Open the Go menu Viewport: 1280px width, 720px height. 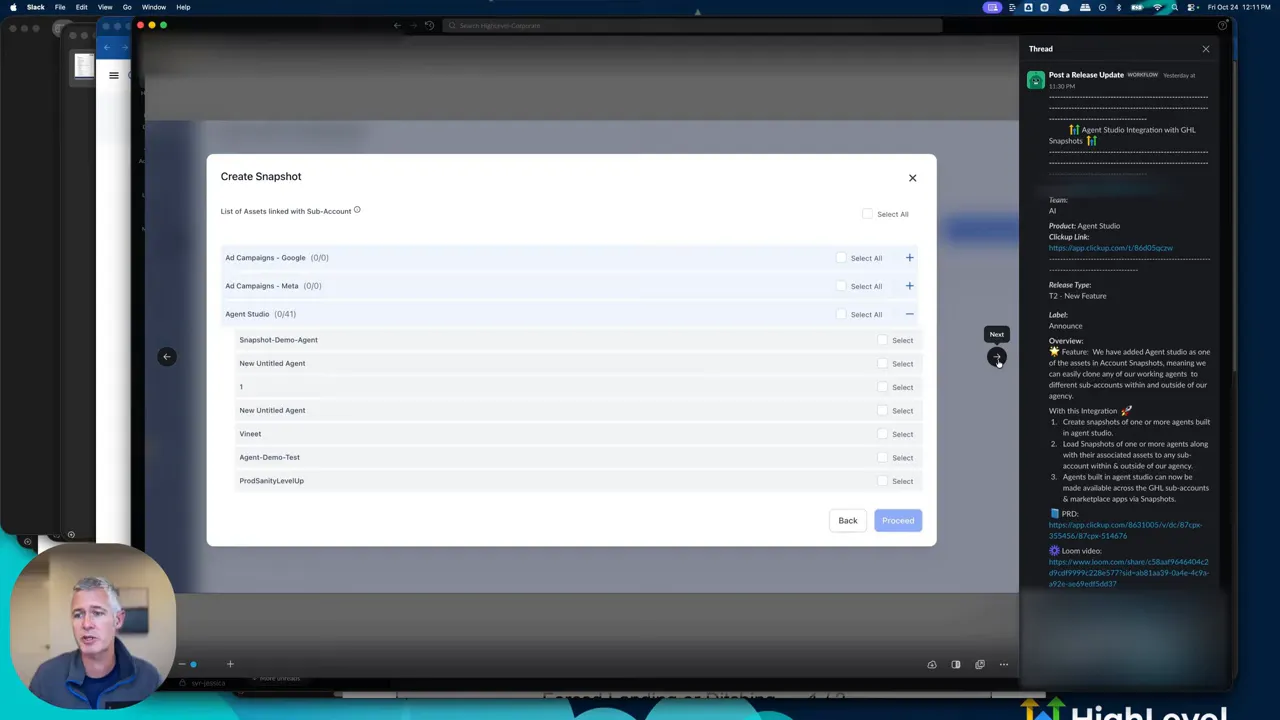[x=127, y=7]
